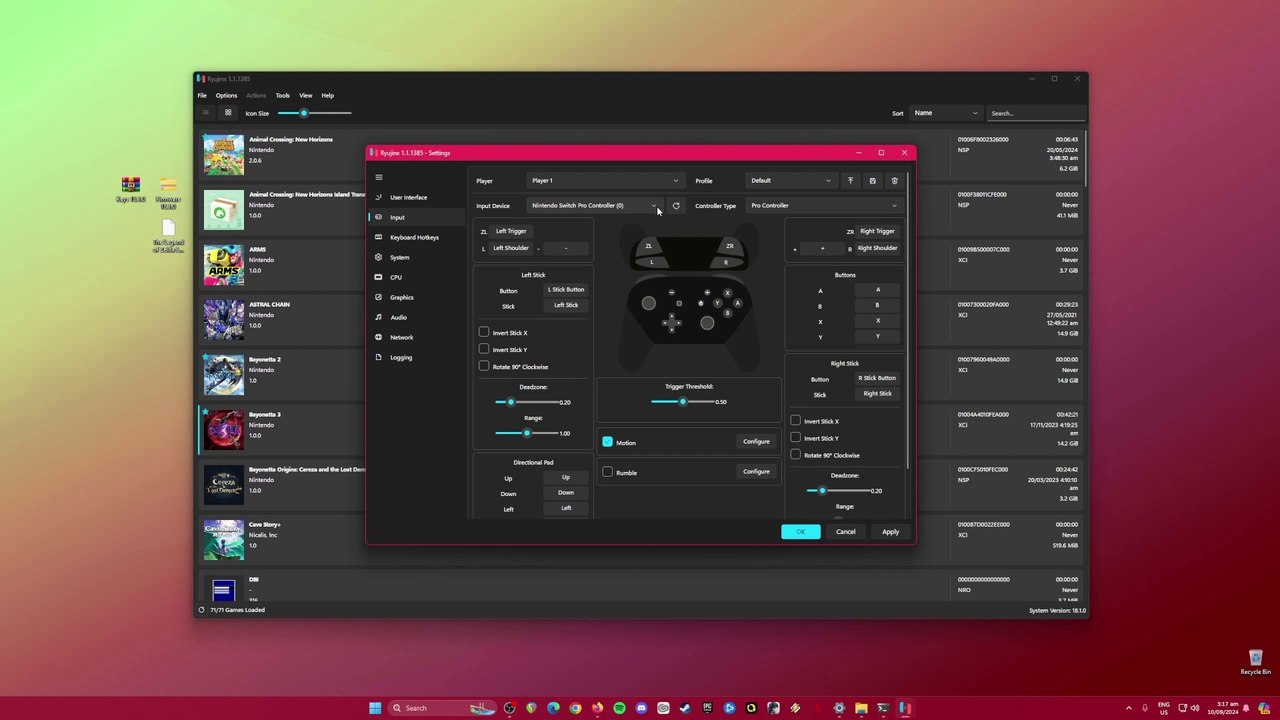Screen dimensions: 1280x720
Task: Select the WinRAR archive on the desktop
Action: click(x=131, y=190)
